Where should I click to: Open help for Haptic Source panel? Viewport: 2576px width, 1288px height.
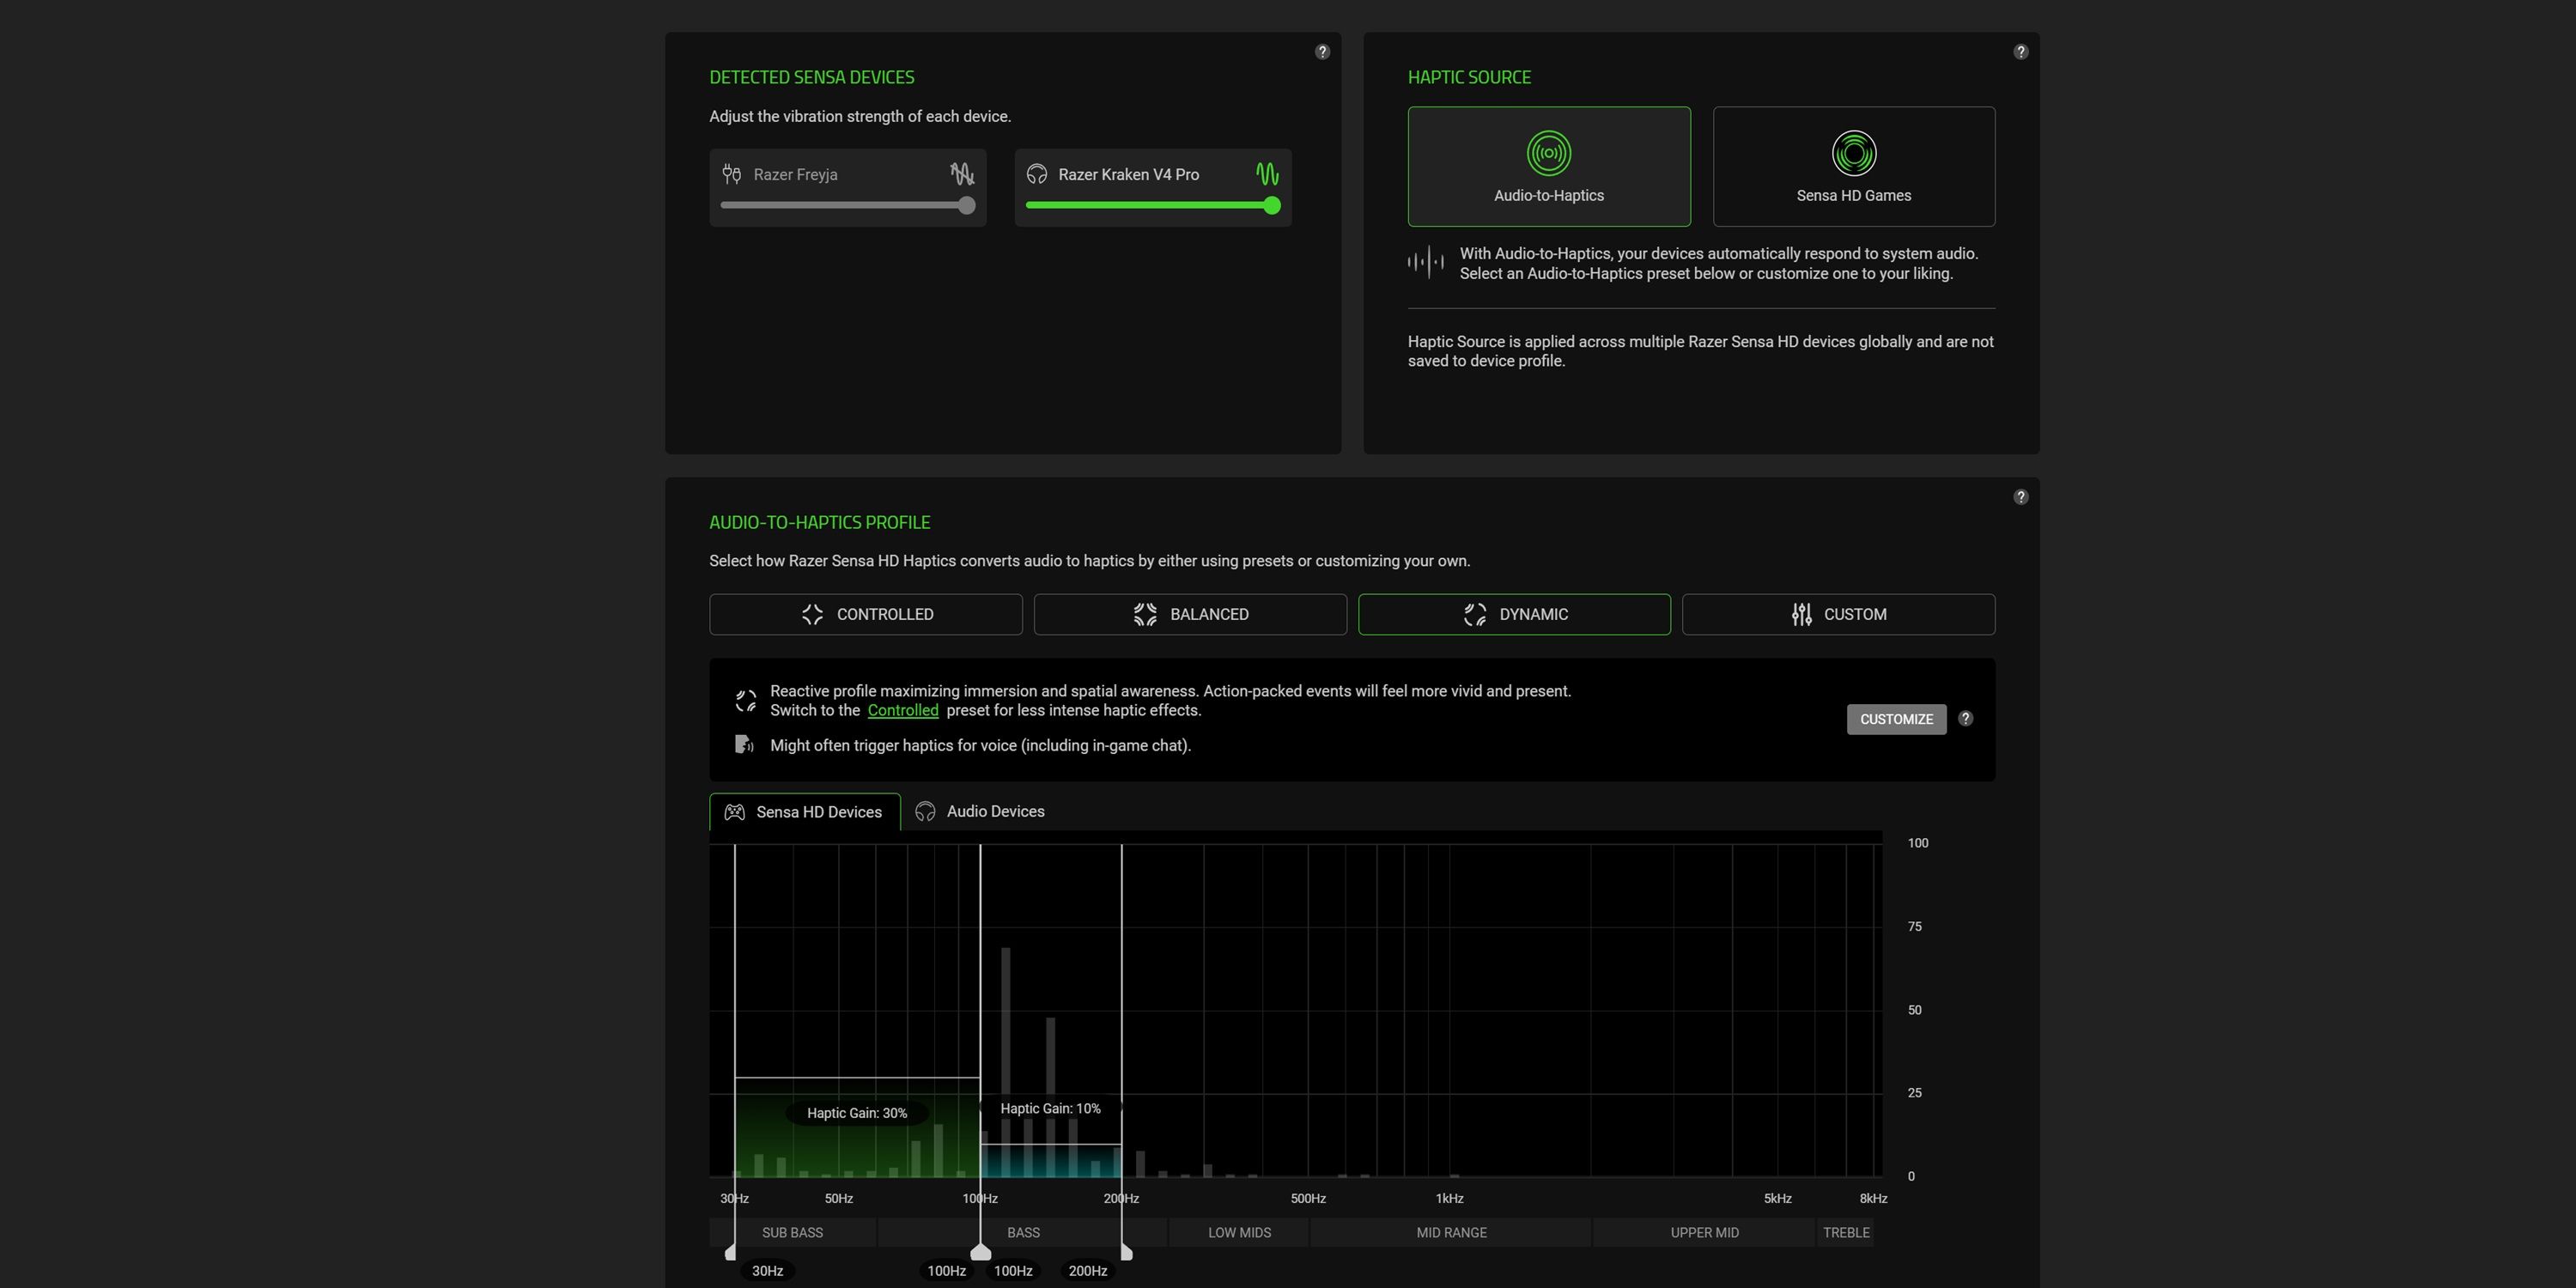pyautogui.click(x=2020, y=52)
